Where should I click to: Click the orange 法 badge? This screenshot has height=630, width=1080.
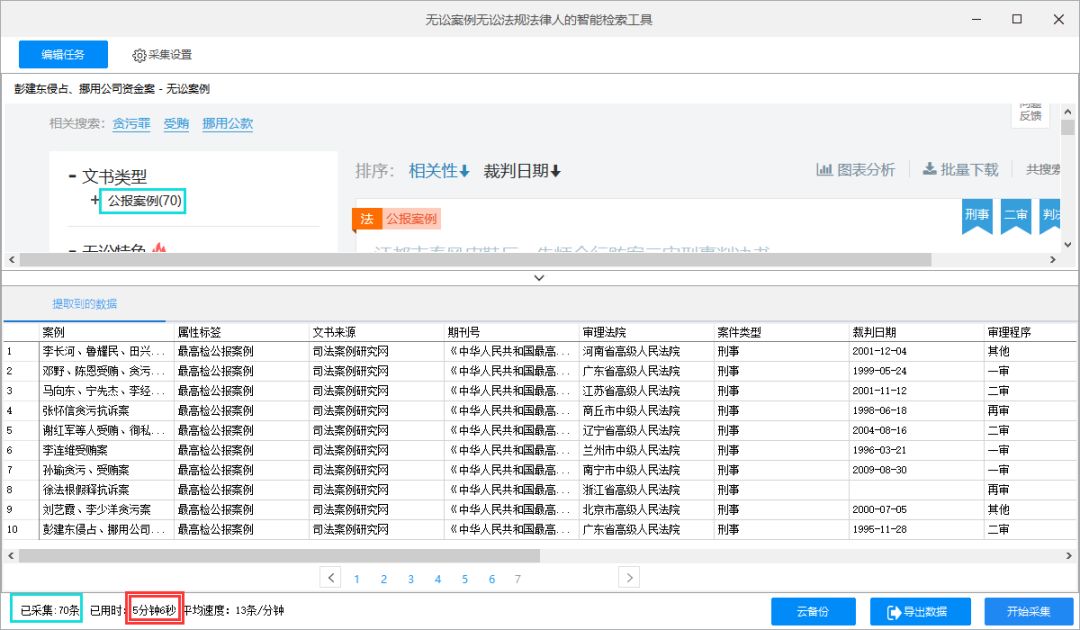[366, 219]
